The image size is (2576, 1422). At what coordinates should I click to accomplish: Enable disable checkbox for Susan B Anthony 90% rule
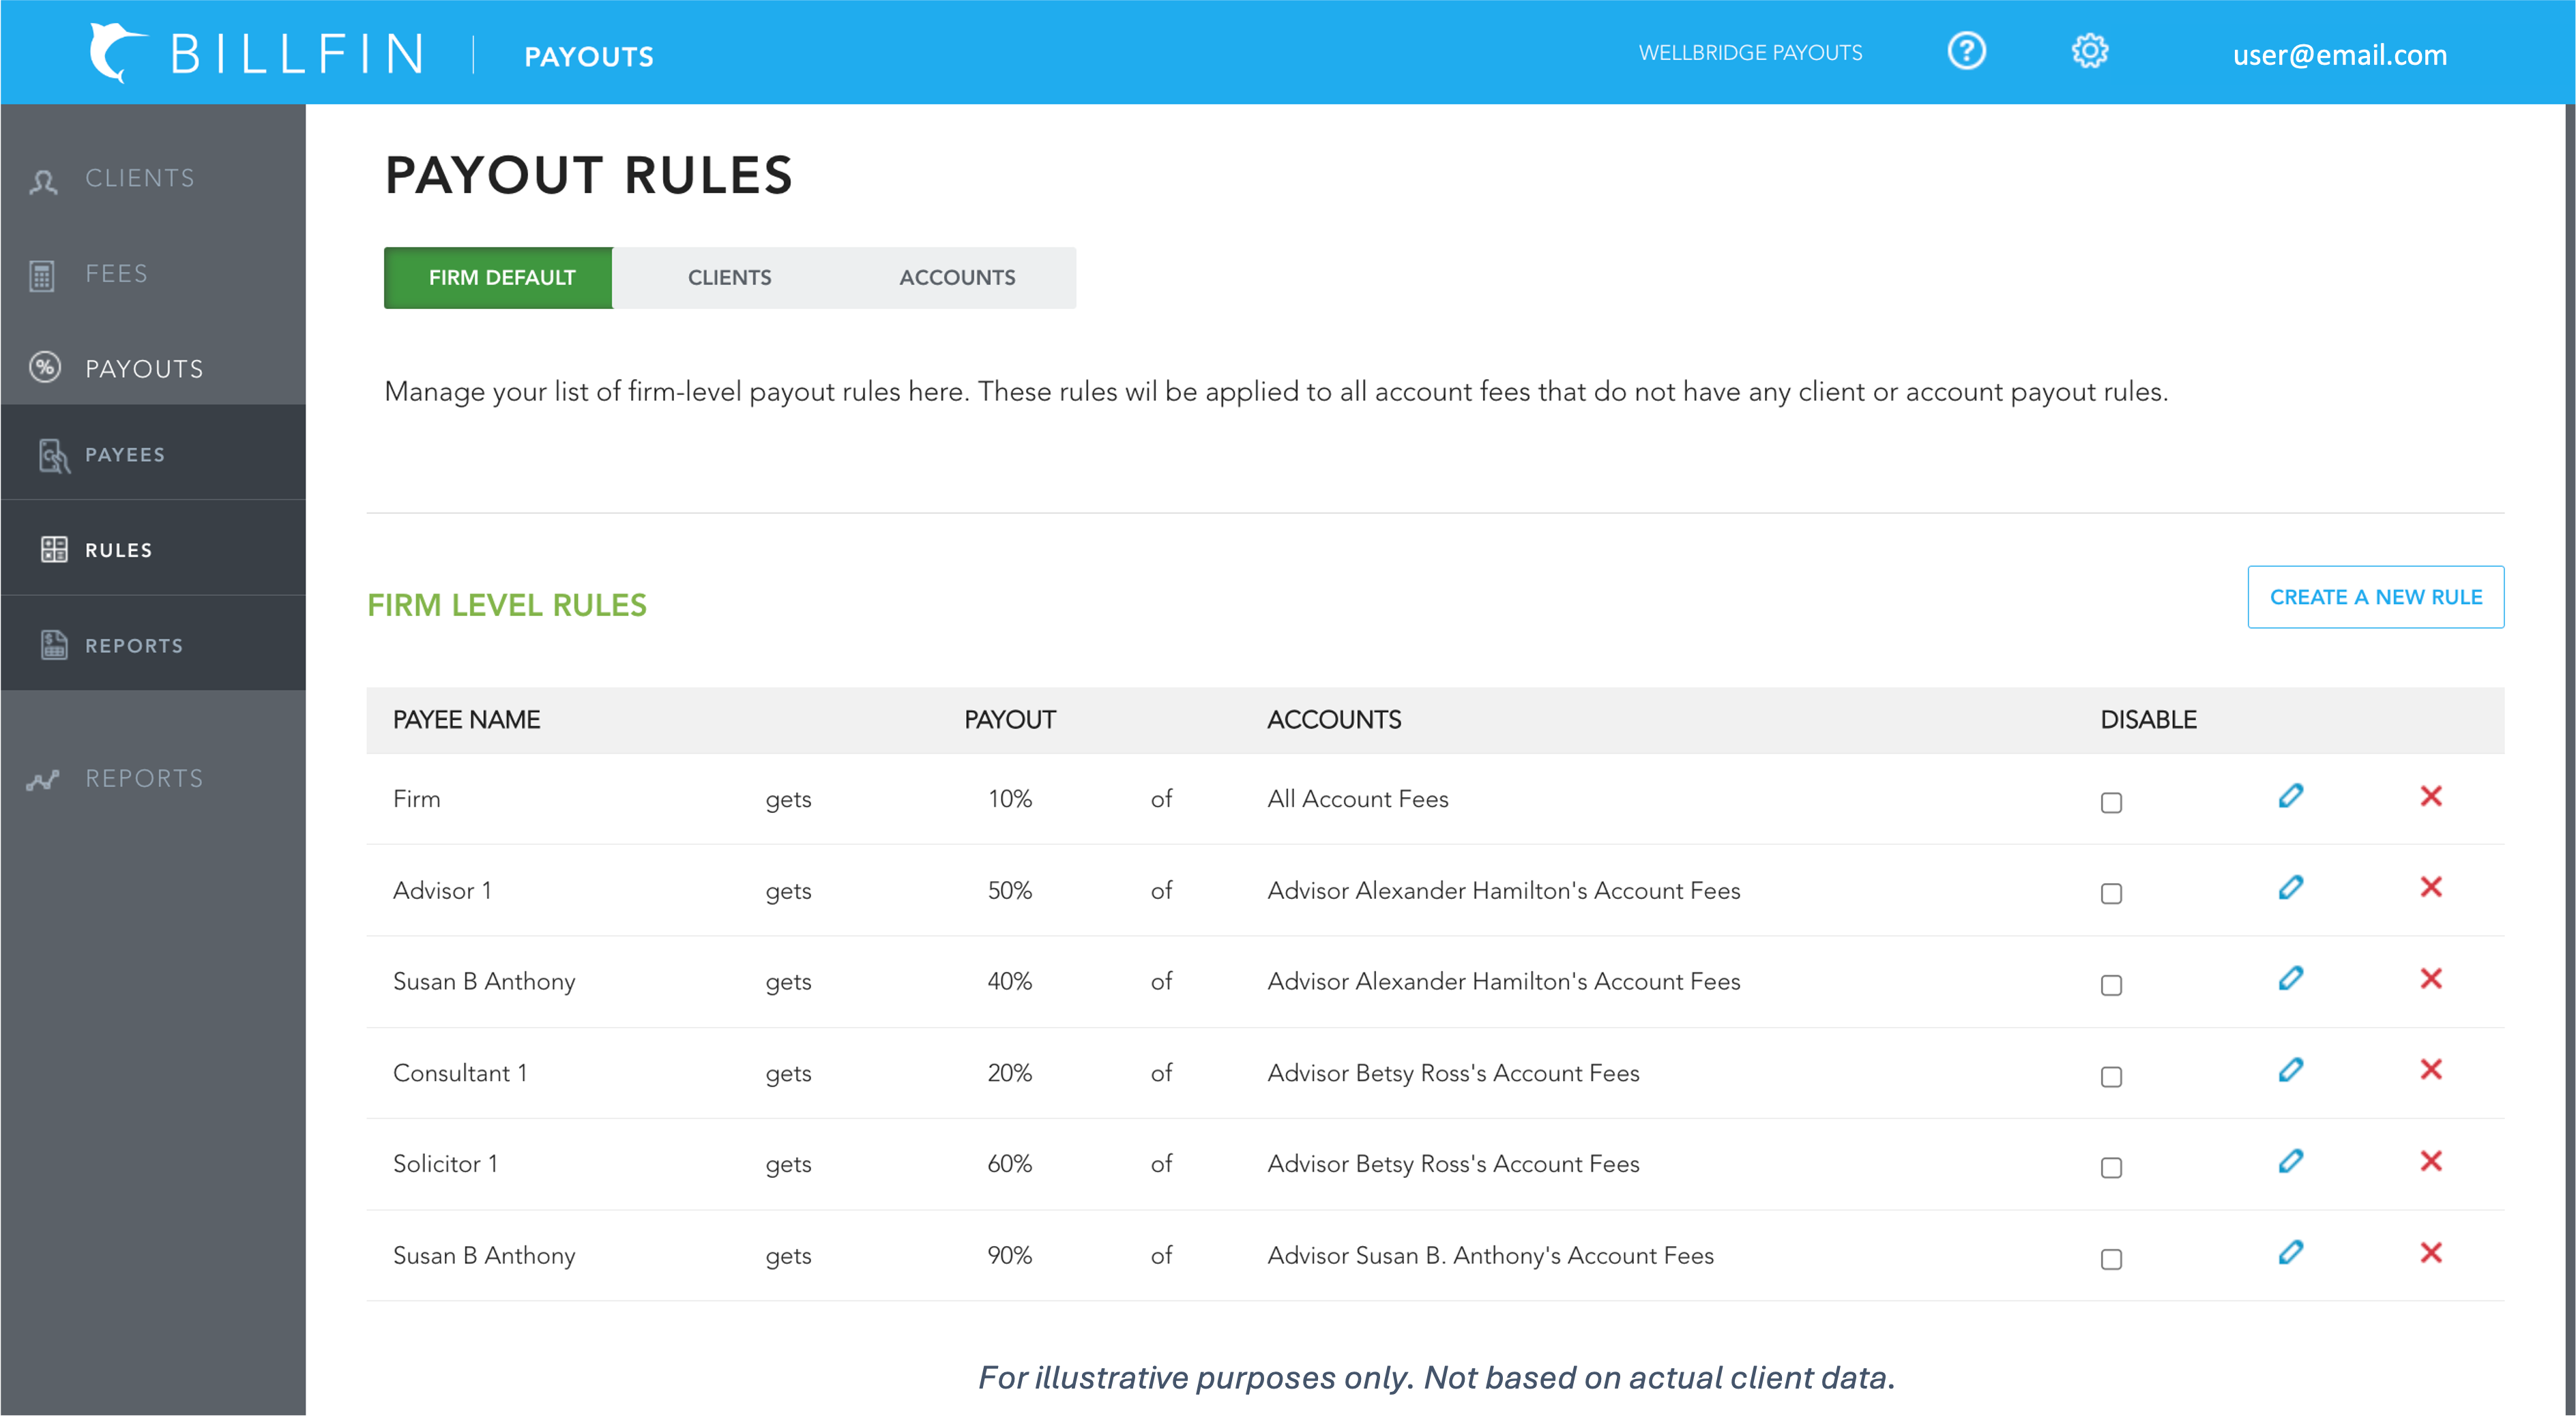2112,1256
